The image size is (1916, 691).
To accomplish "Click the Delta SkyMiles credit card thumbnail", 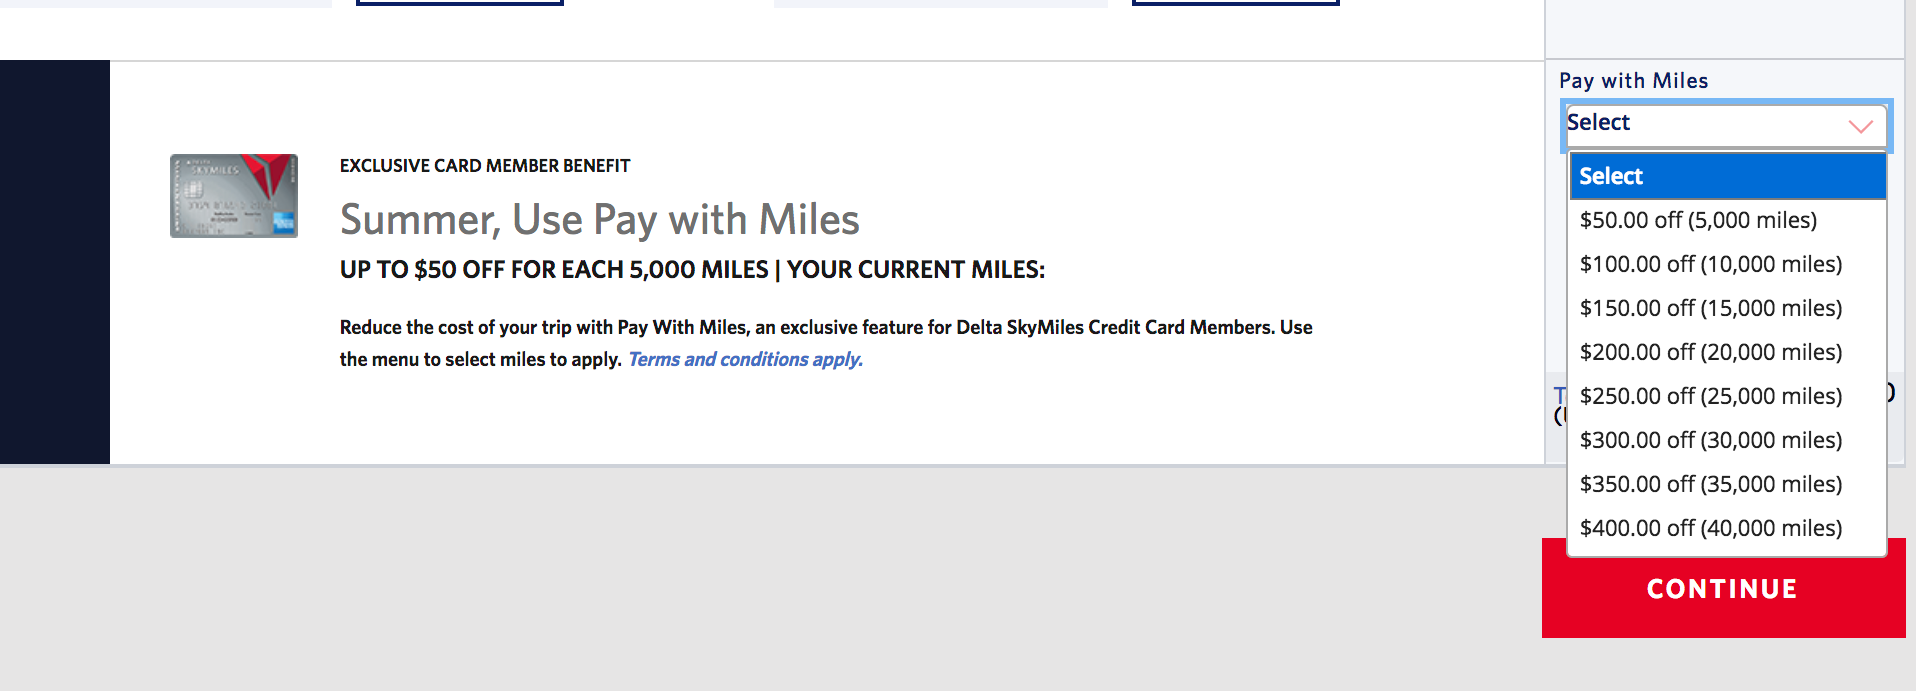I will 233,196.
